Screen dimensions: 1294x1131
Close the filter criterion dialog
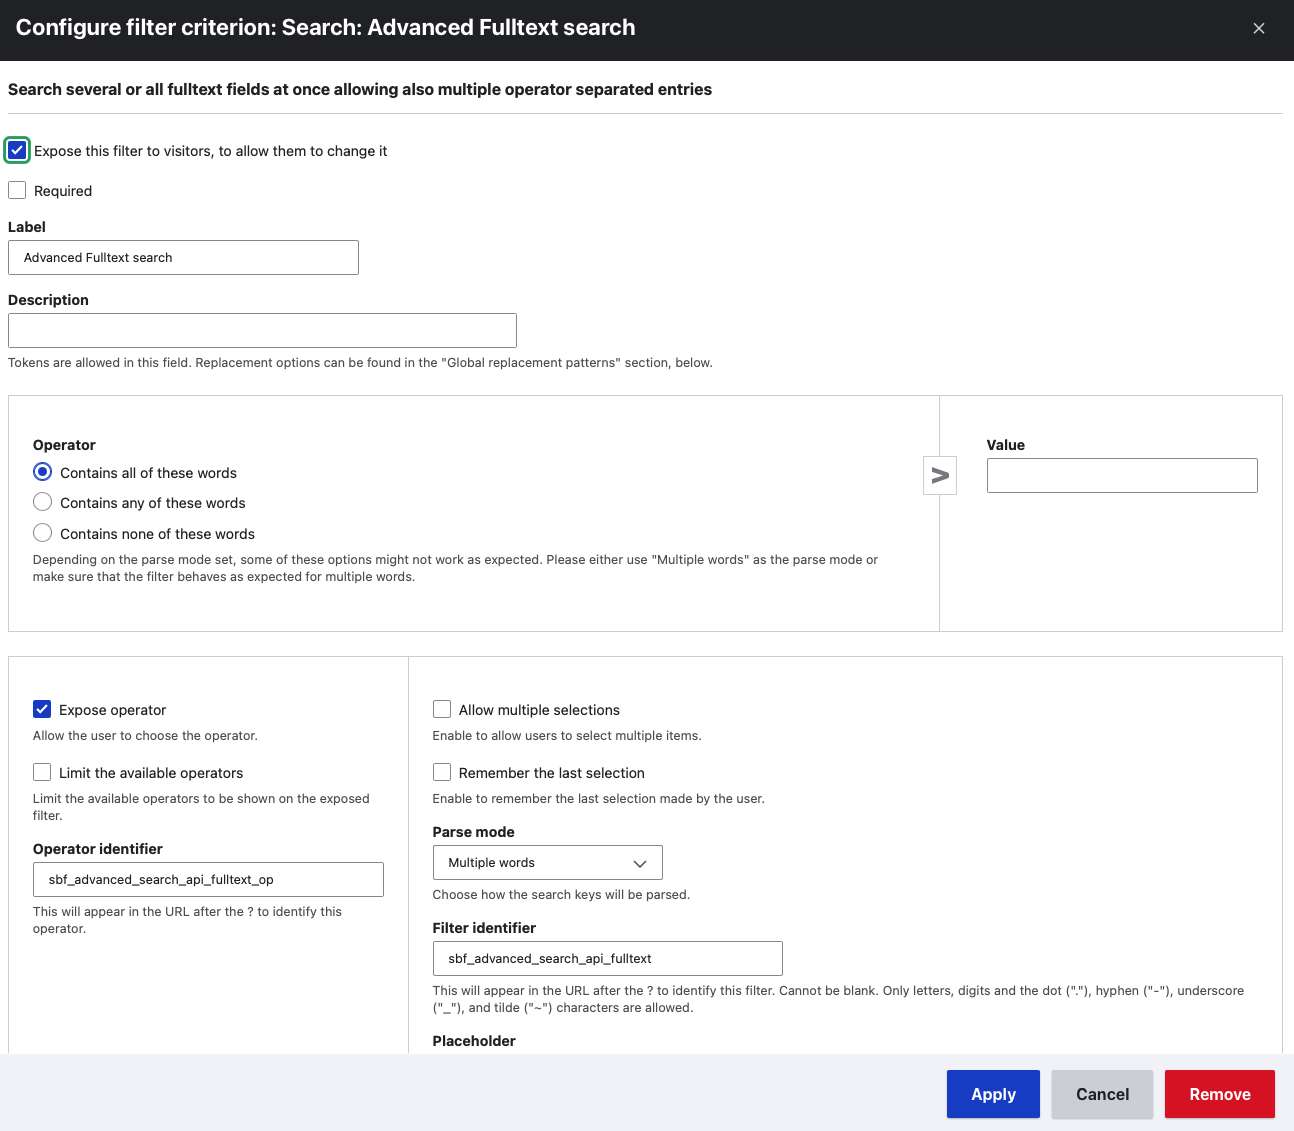[1258, 29]
